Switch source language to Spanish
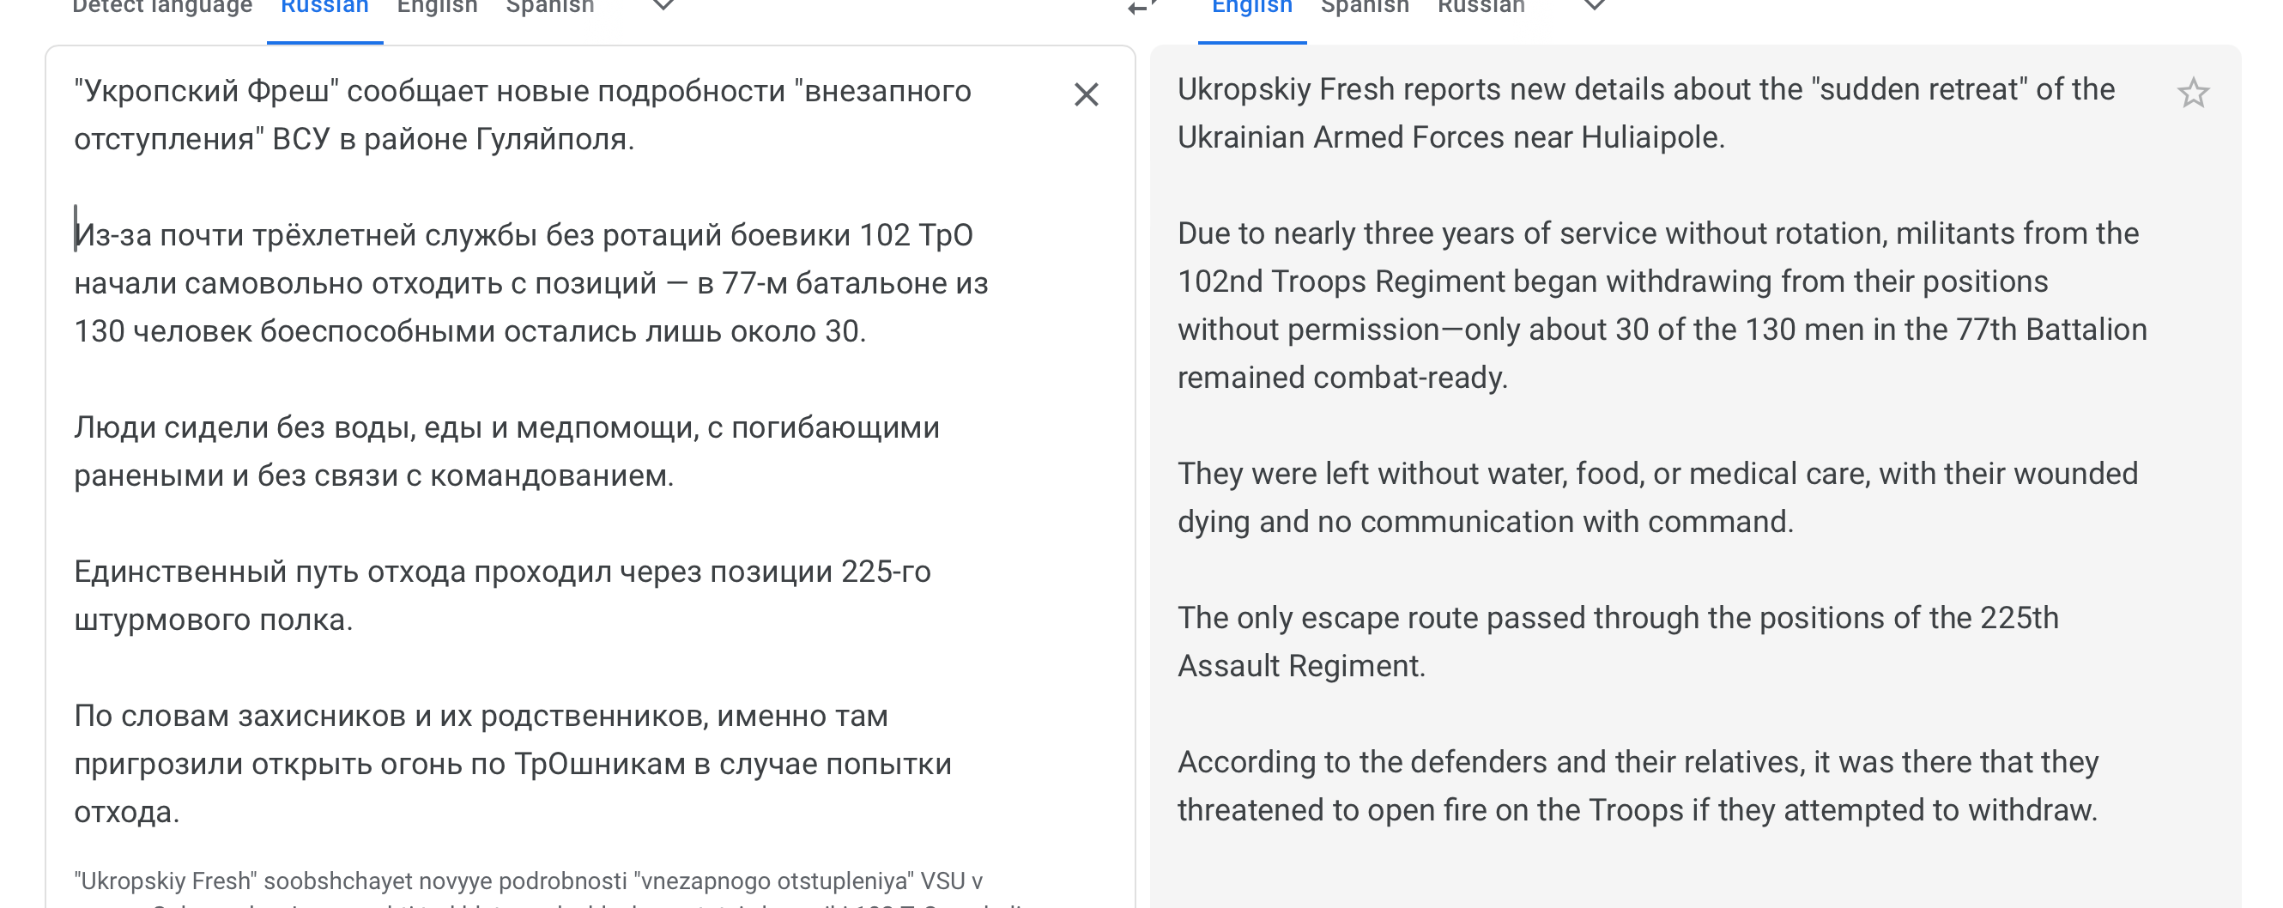Image resolution: width=2283 pixels, height=908 pixels. tap(550, 7)
